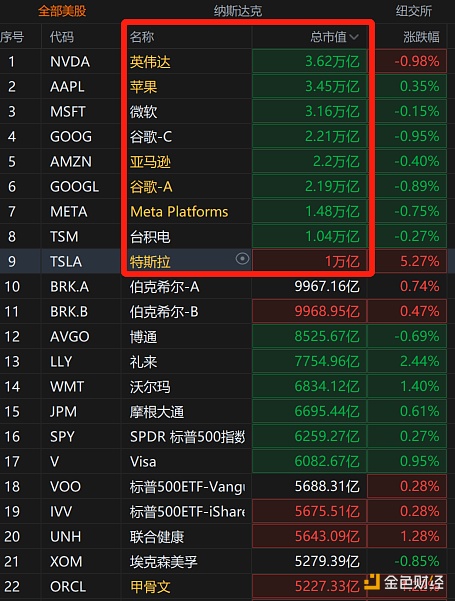Select the GOOGL ticker code

click(x=74, y=187)
